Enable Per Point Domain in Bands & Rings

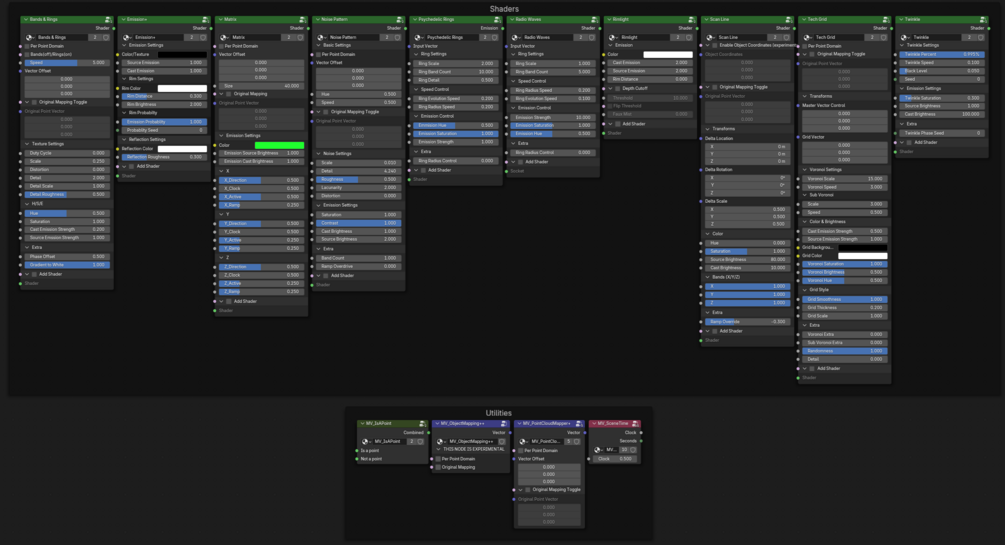[x=27, y=46]
